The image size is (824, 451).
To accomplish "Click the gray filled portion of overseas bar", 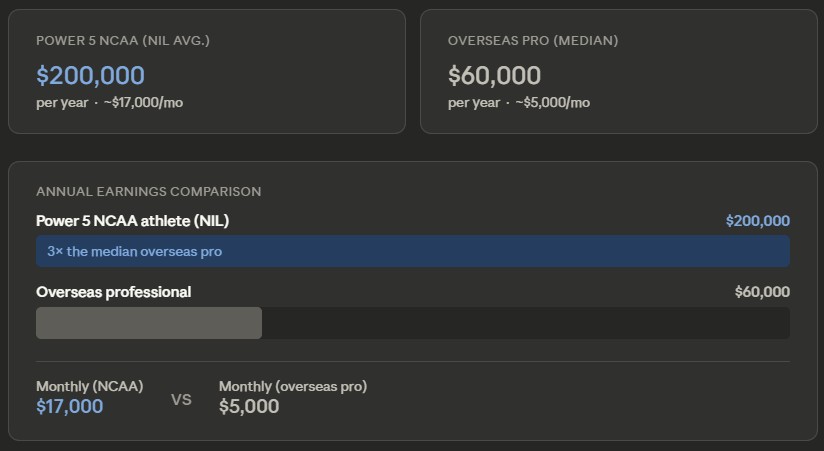I will [x=148, y=323].
